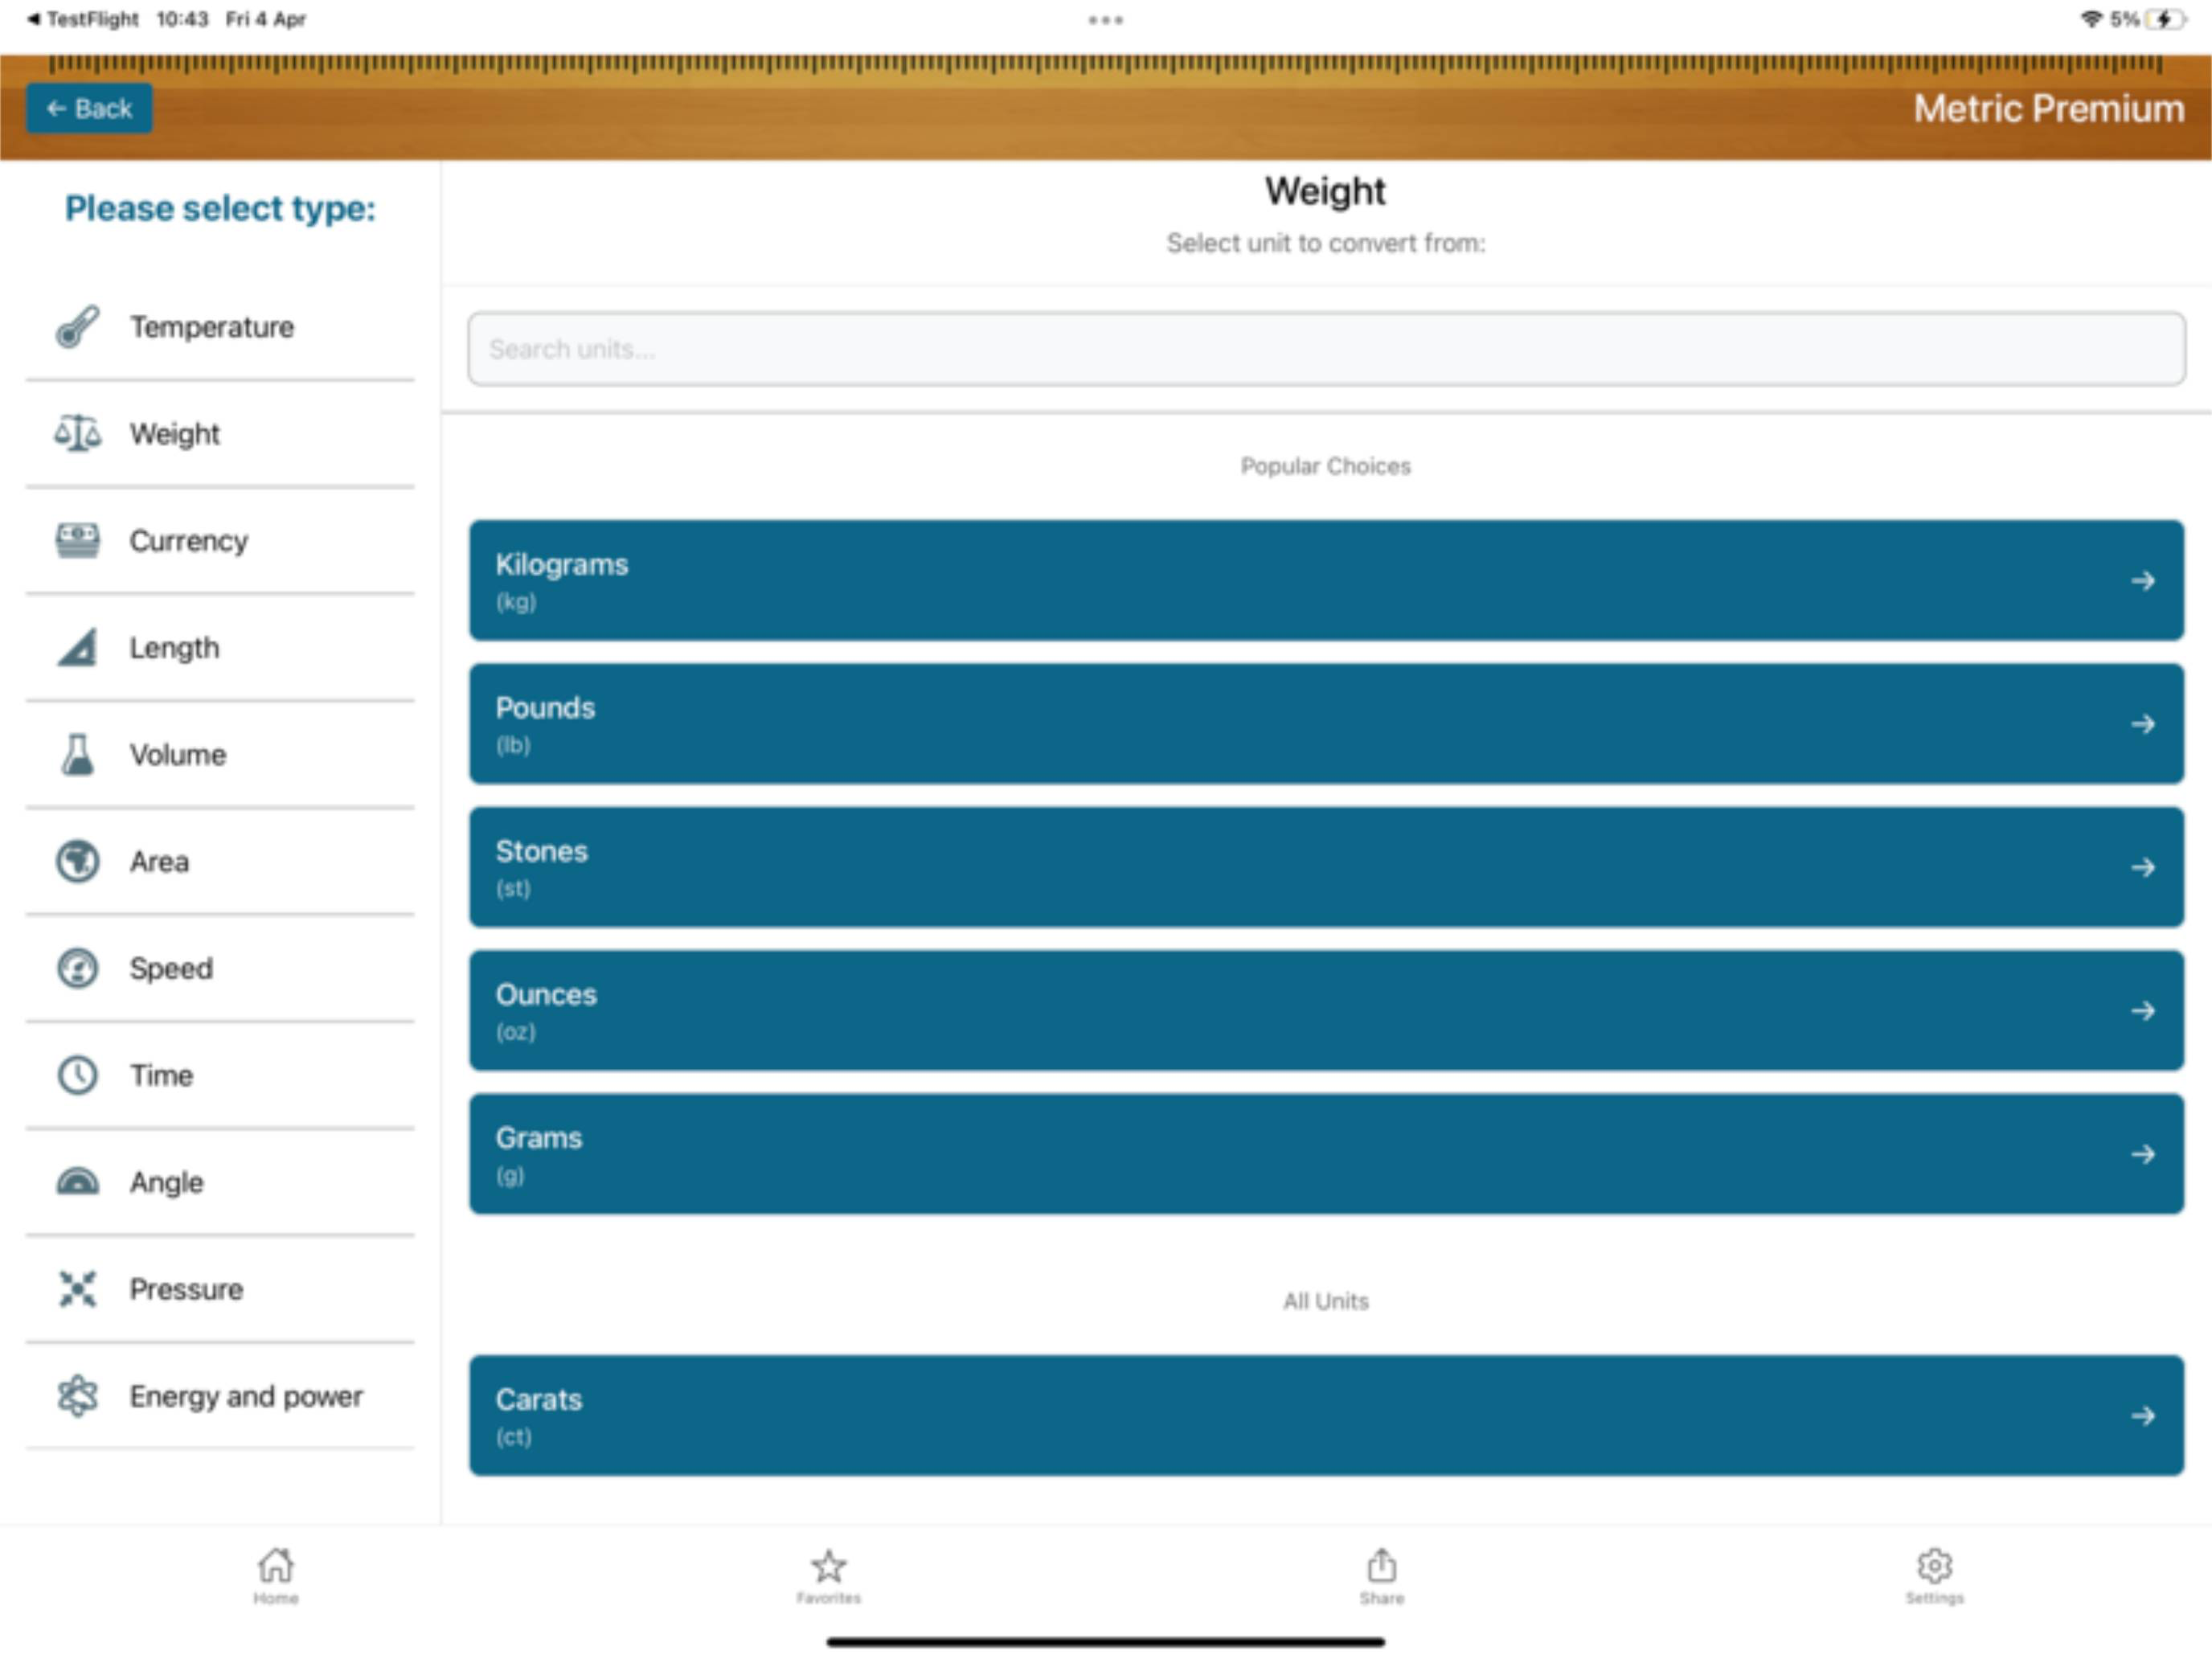Open Energy and power type
This screenshot has width=2212, height=1659.
tap(220, 1397)
